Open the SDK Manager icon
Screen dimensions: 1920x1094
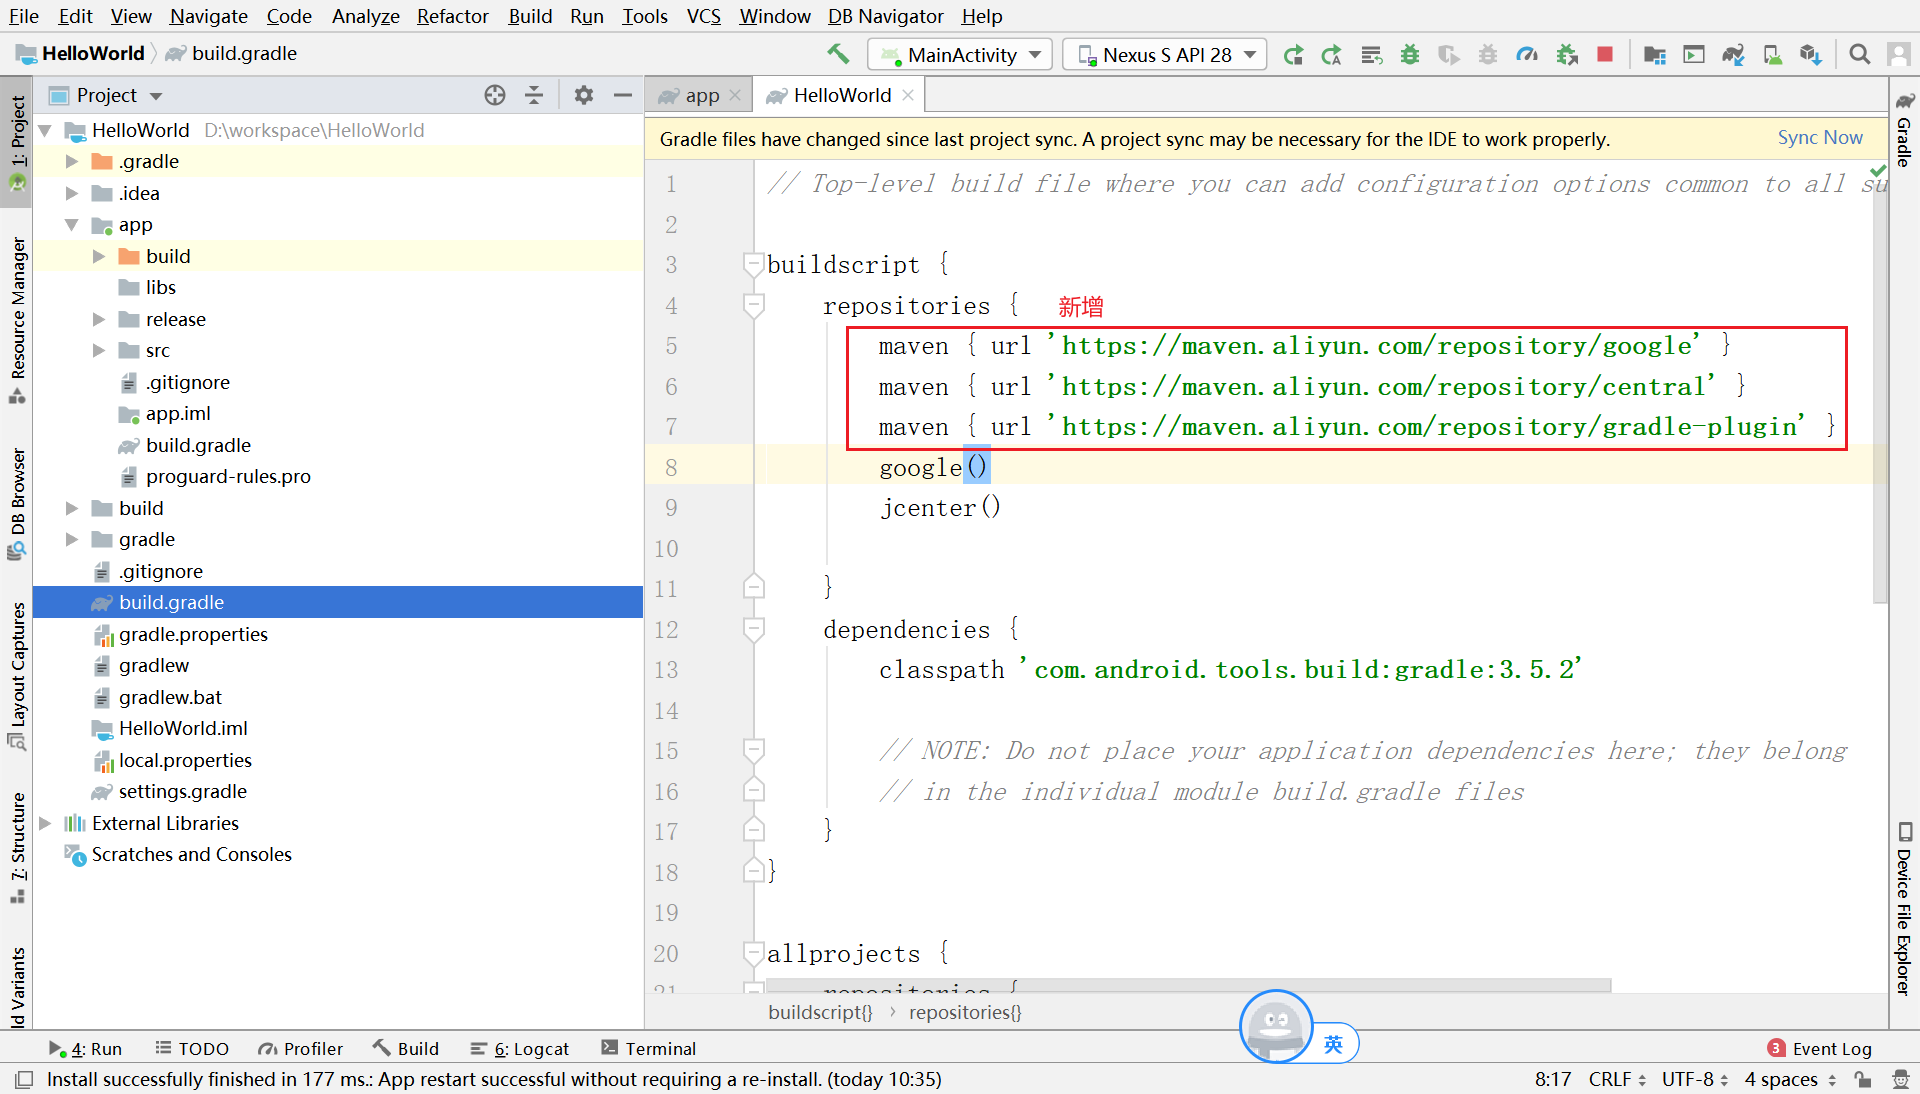(1811, 54)
